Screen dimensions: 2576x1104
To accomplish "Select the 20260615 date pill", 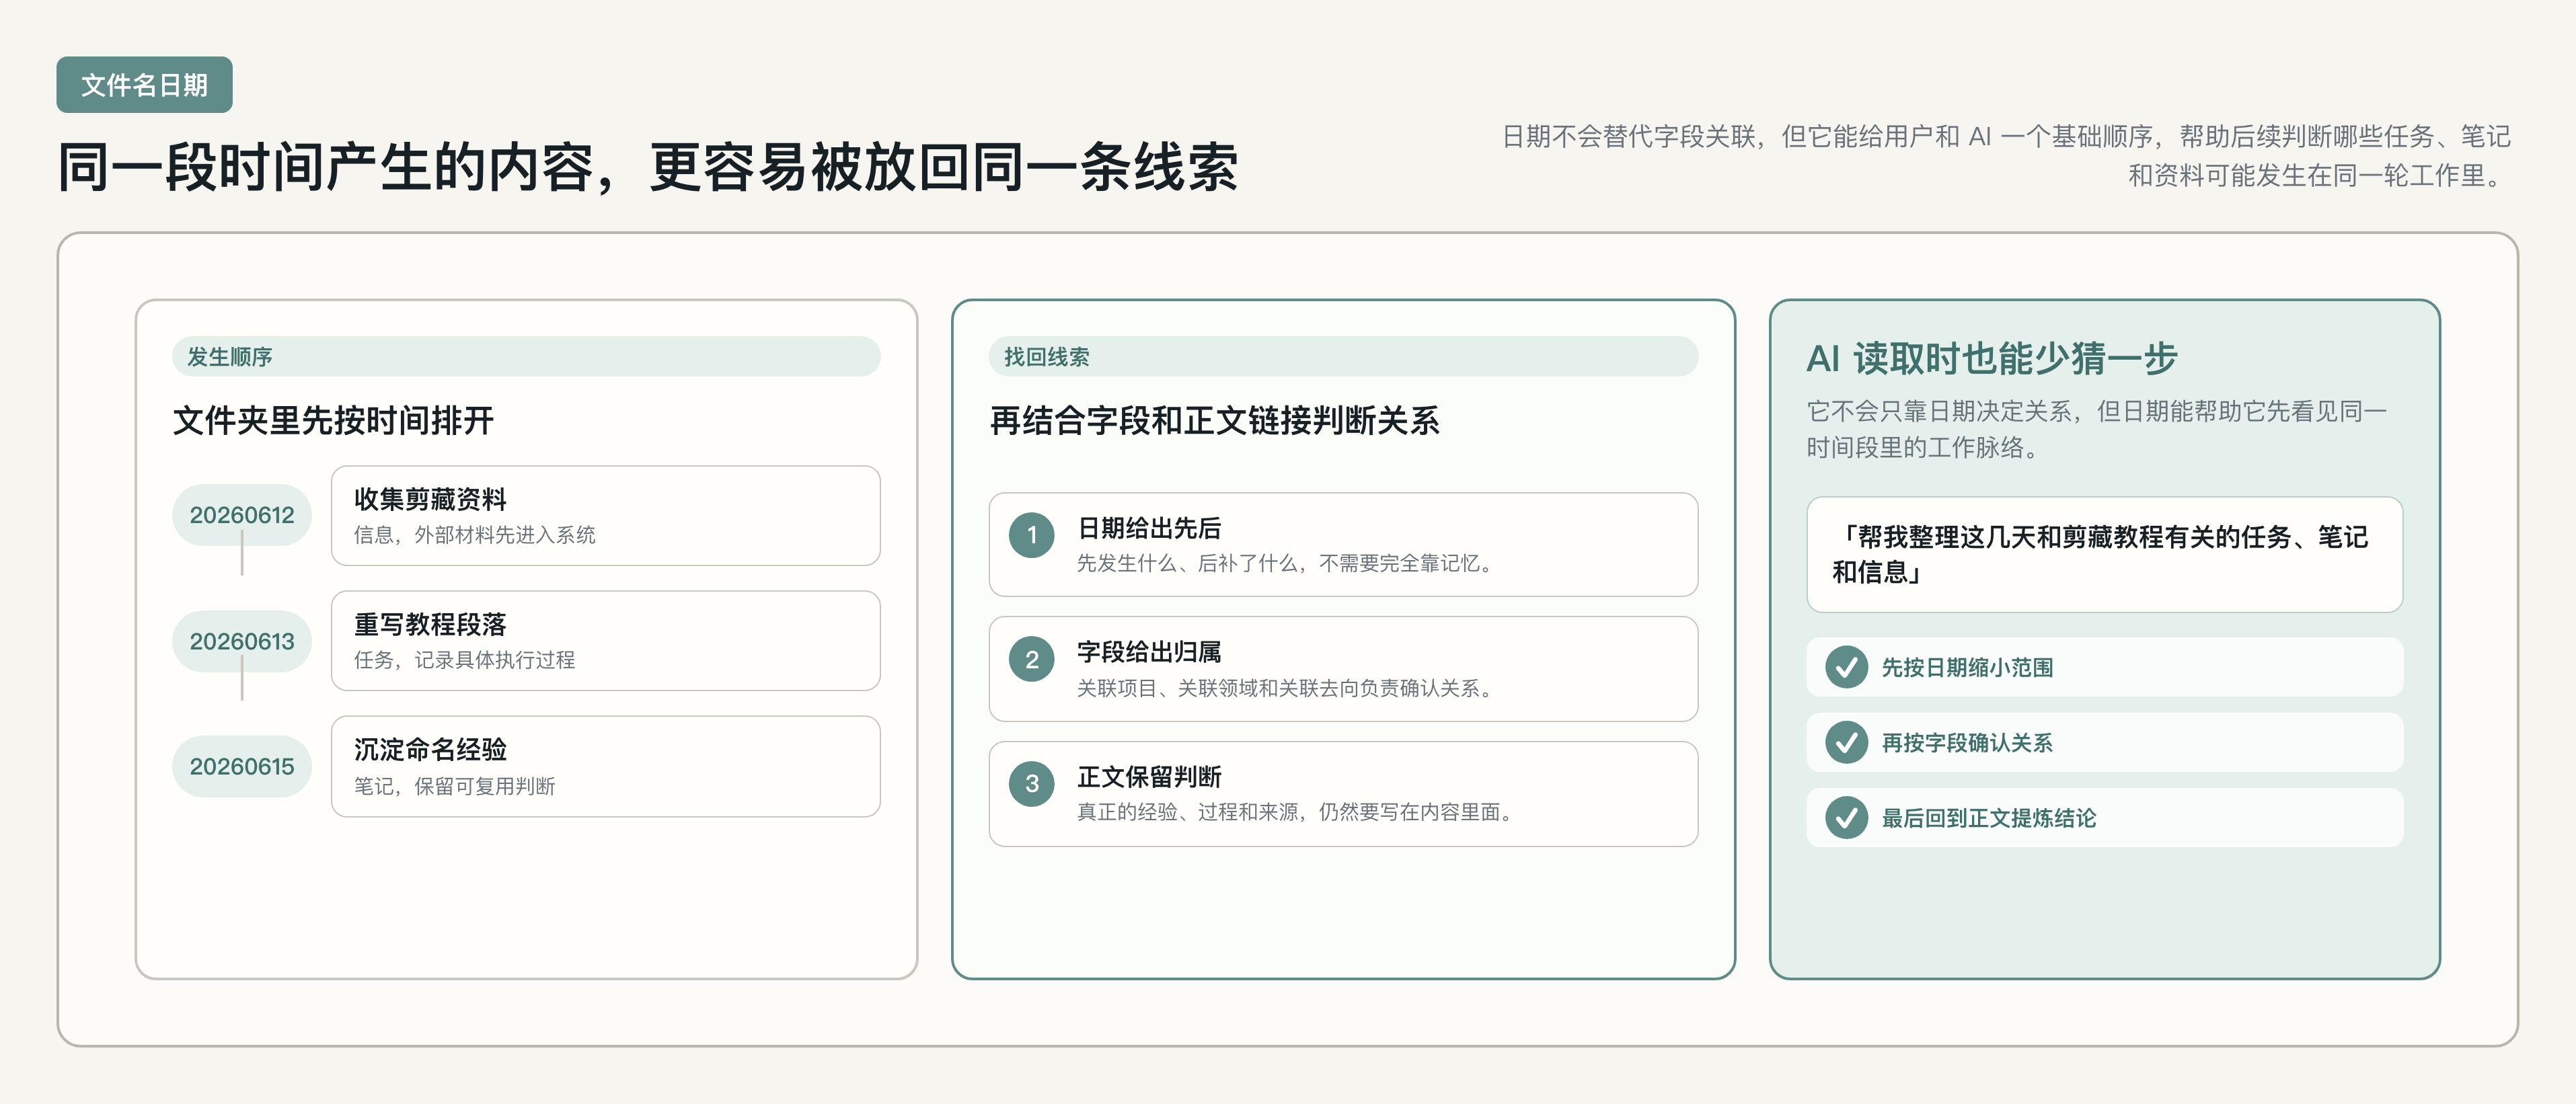I will click(x=242, y=766).
